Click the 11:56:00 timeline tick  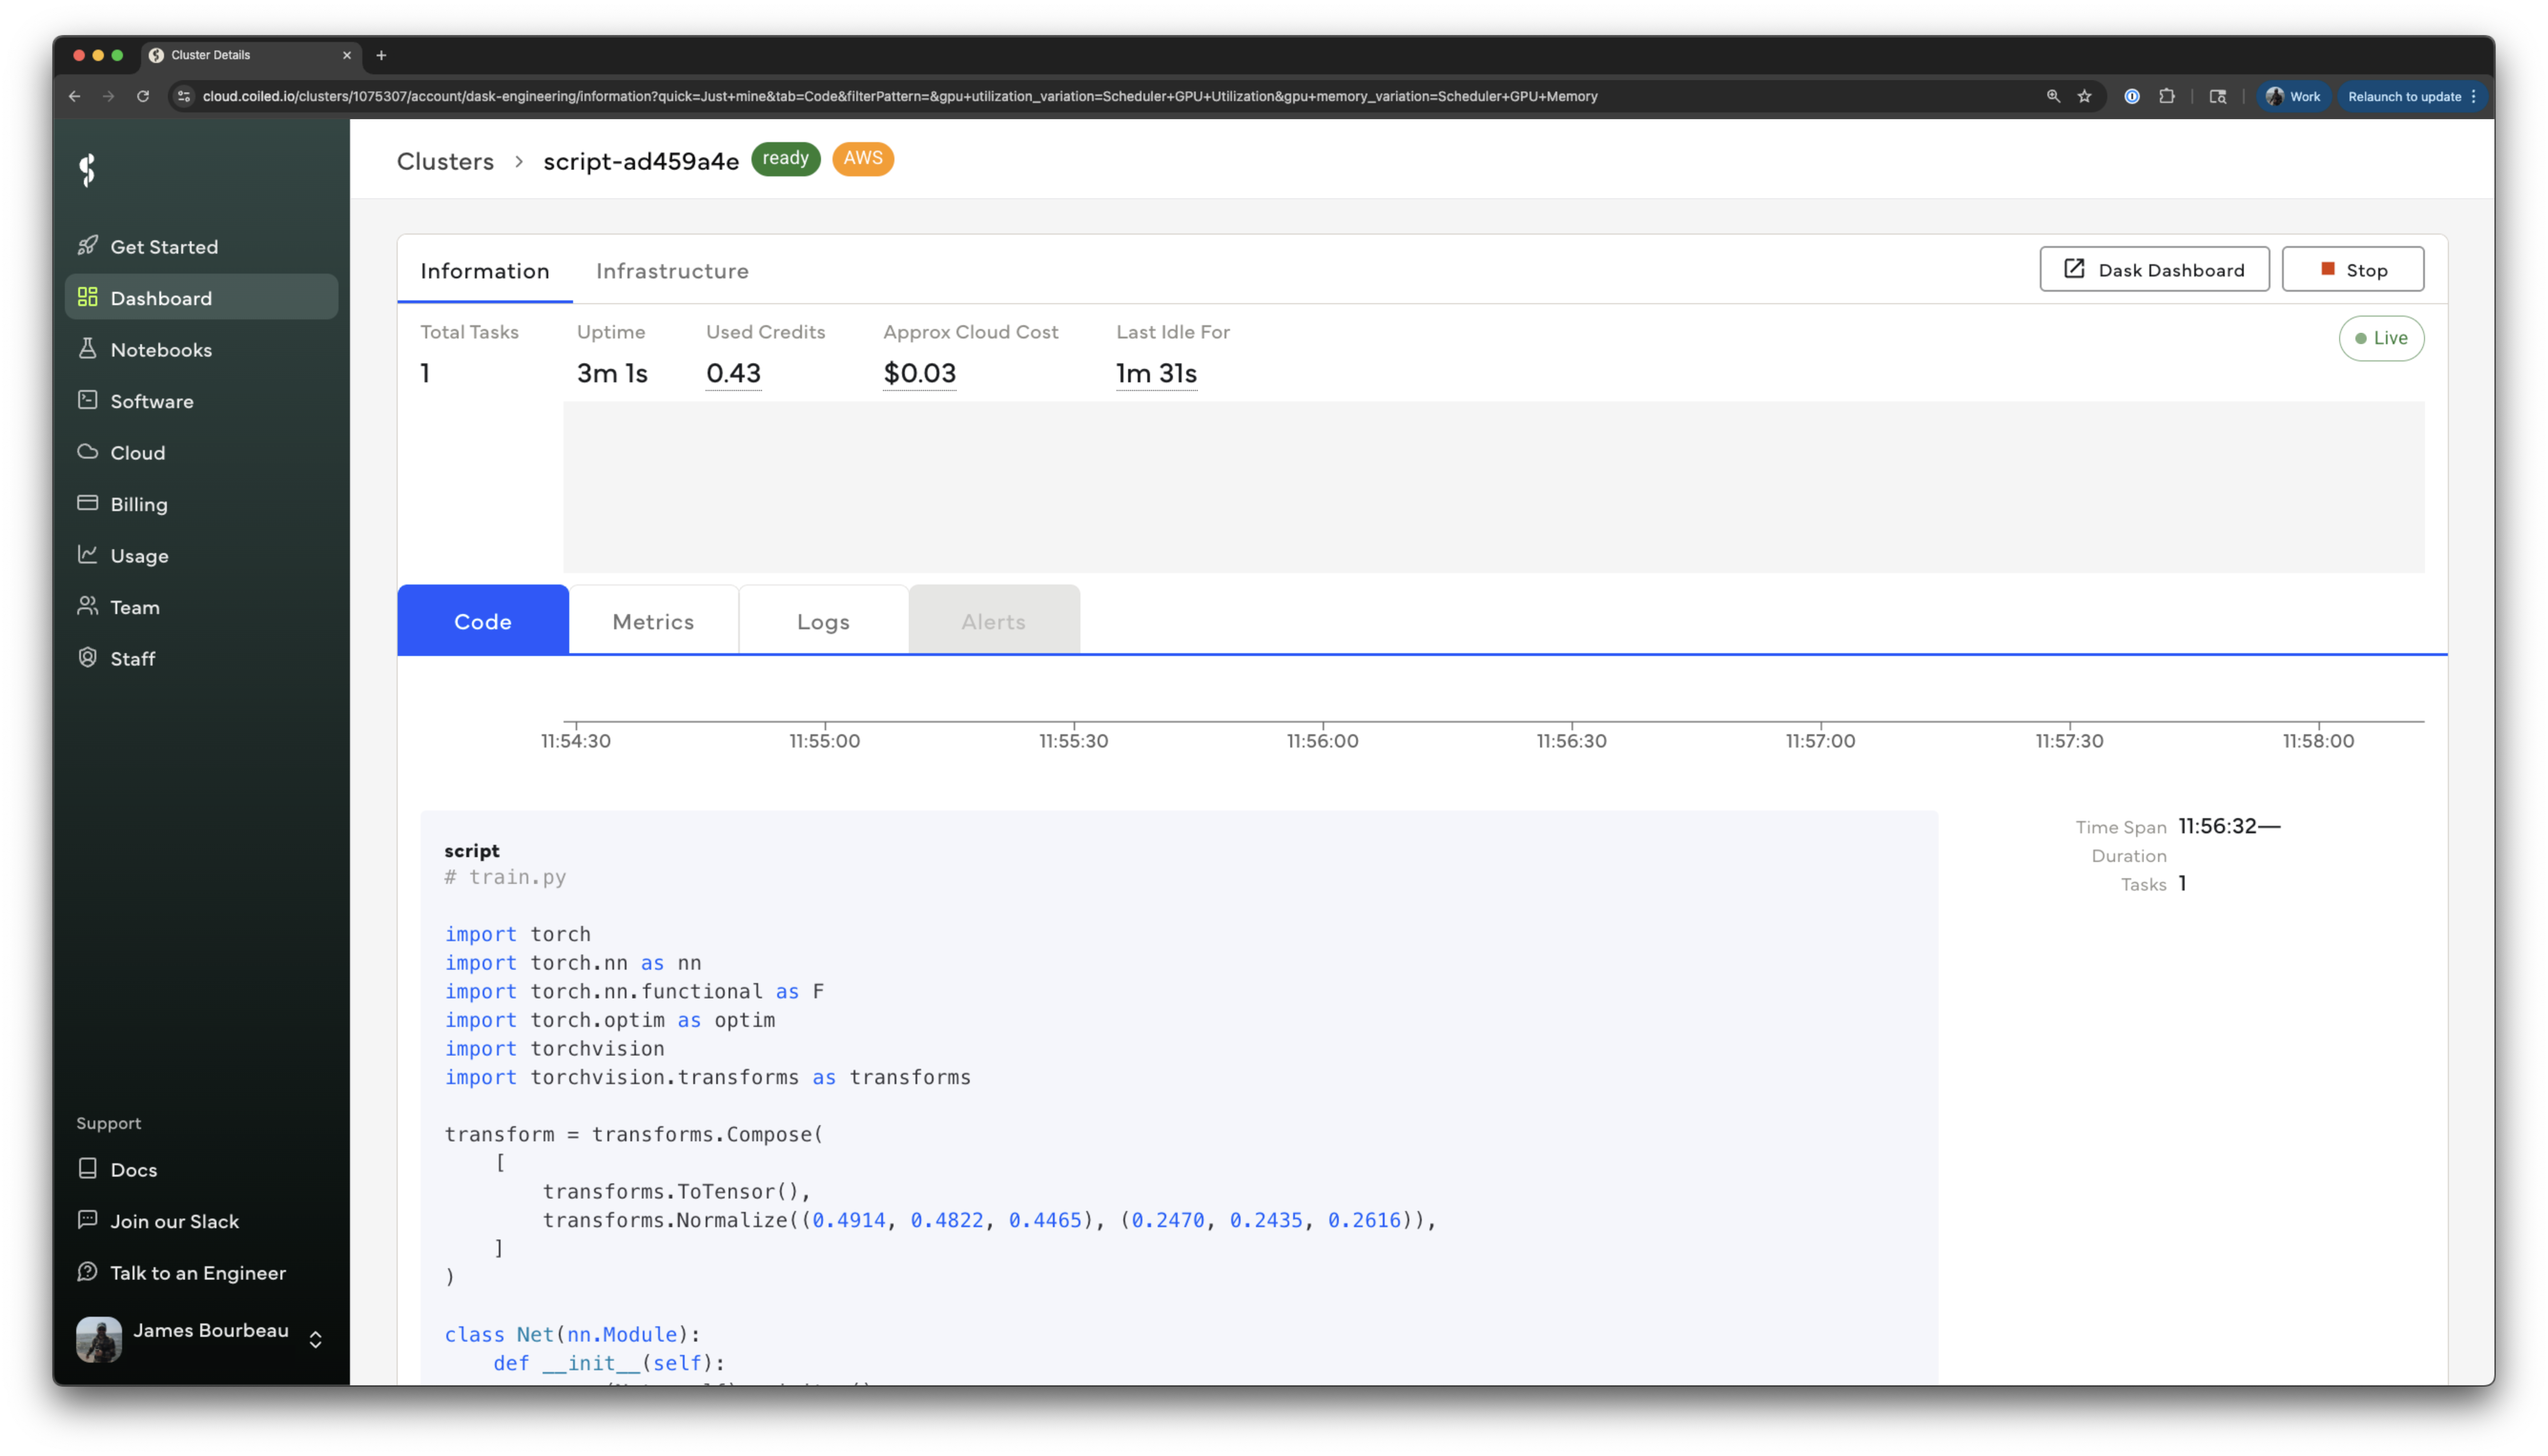click(1322, 740)
